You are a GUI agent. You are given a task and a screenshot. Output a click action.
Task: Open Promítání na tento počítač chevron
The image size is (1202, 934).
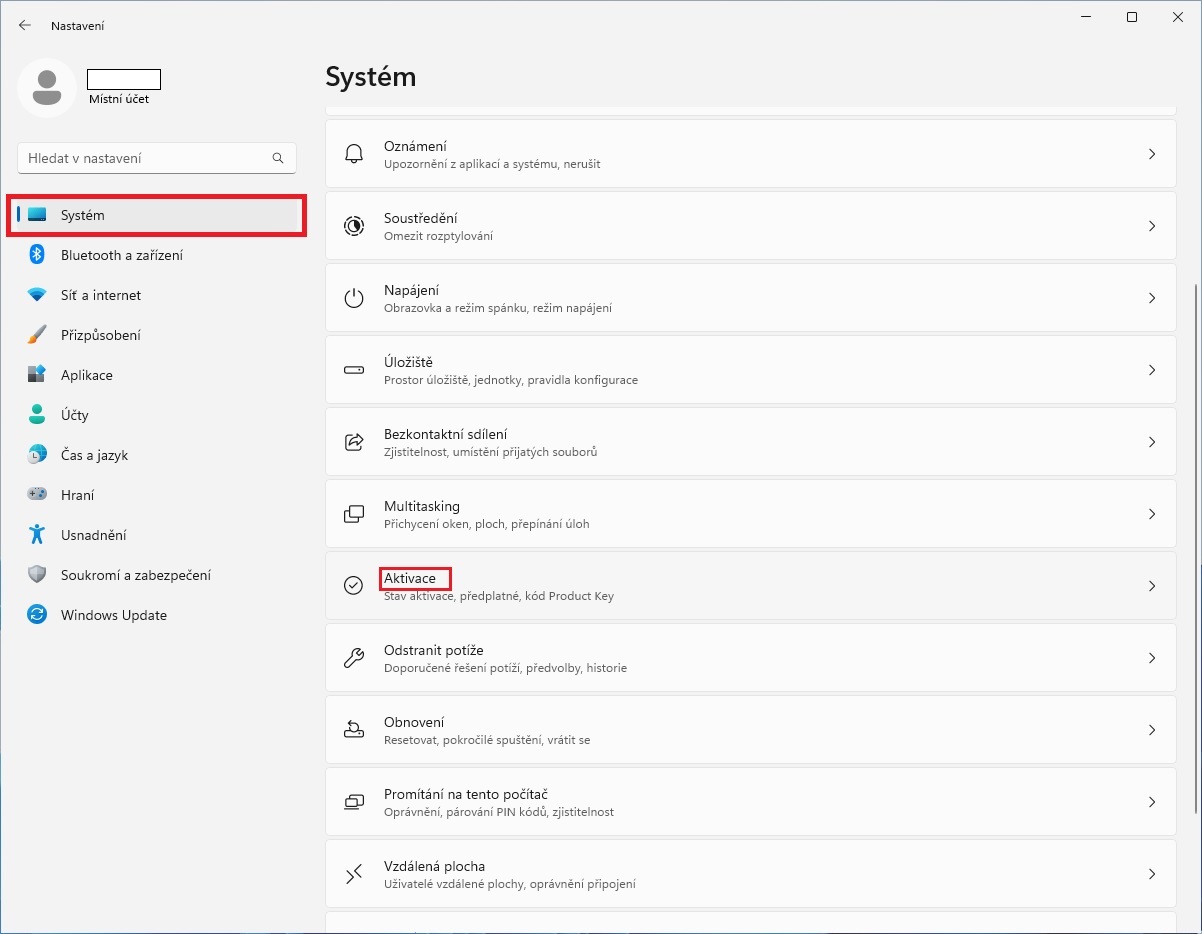pyautogui.click(x=1152, y=802)
